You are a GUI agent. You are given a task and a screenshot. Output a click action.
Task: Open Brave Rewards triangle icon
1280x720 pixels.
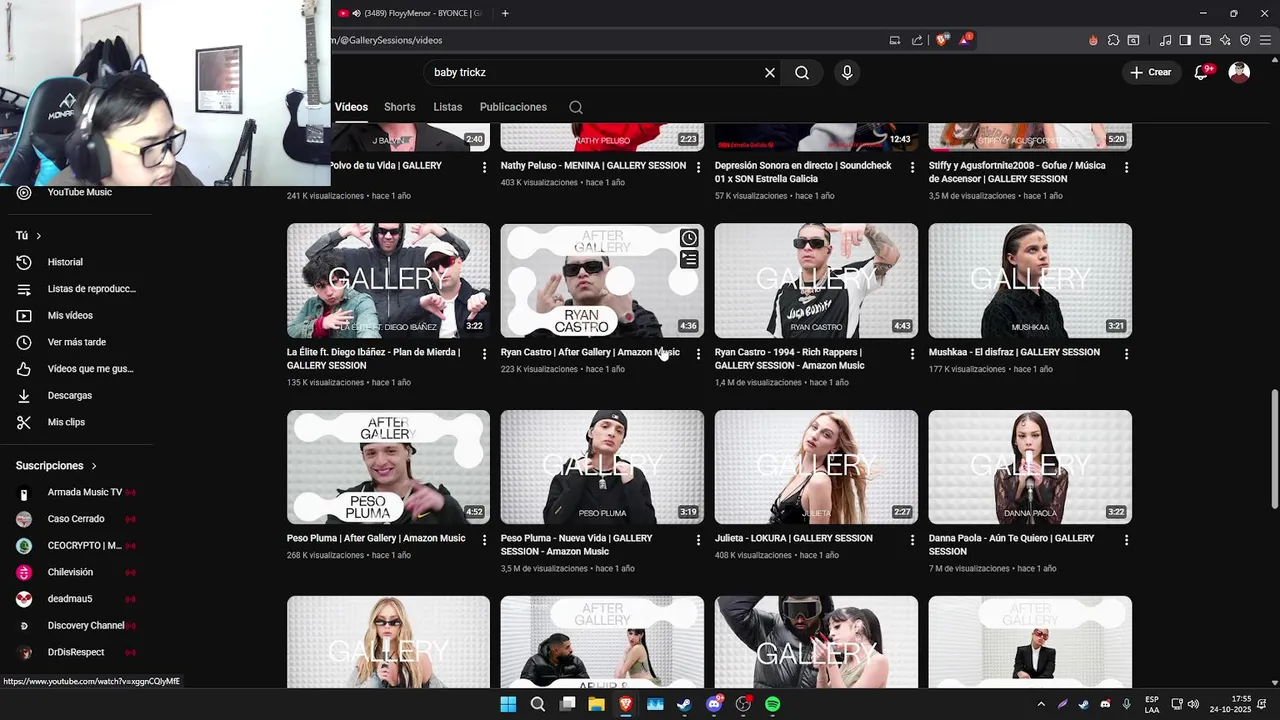964,40
